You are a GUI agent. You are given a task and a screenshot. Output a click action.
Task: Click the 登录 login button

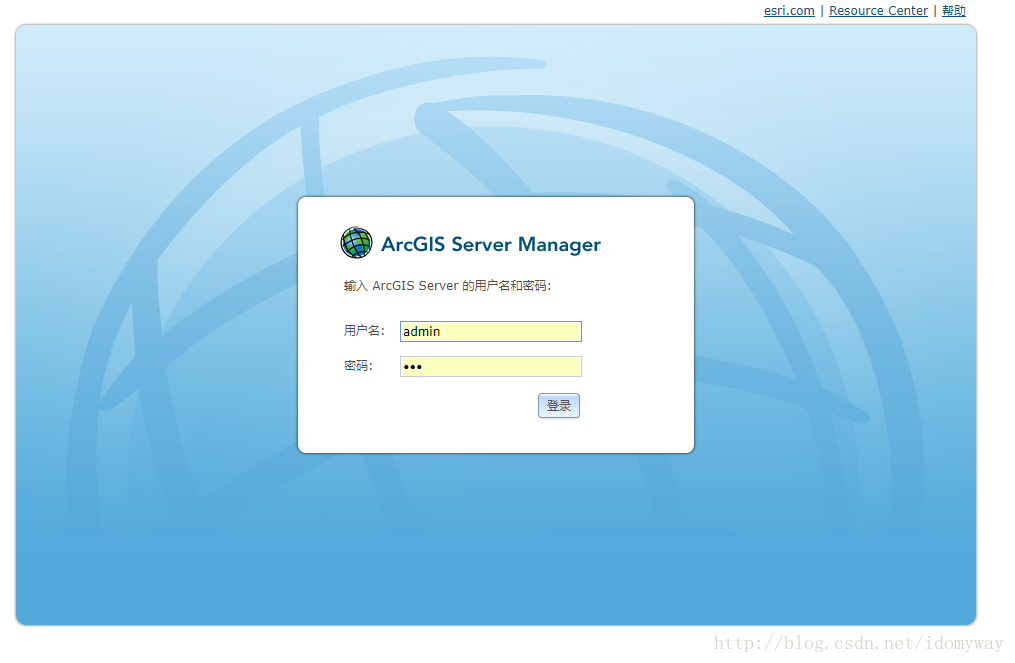pyautogui.click(x=559, y=405)
